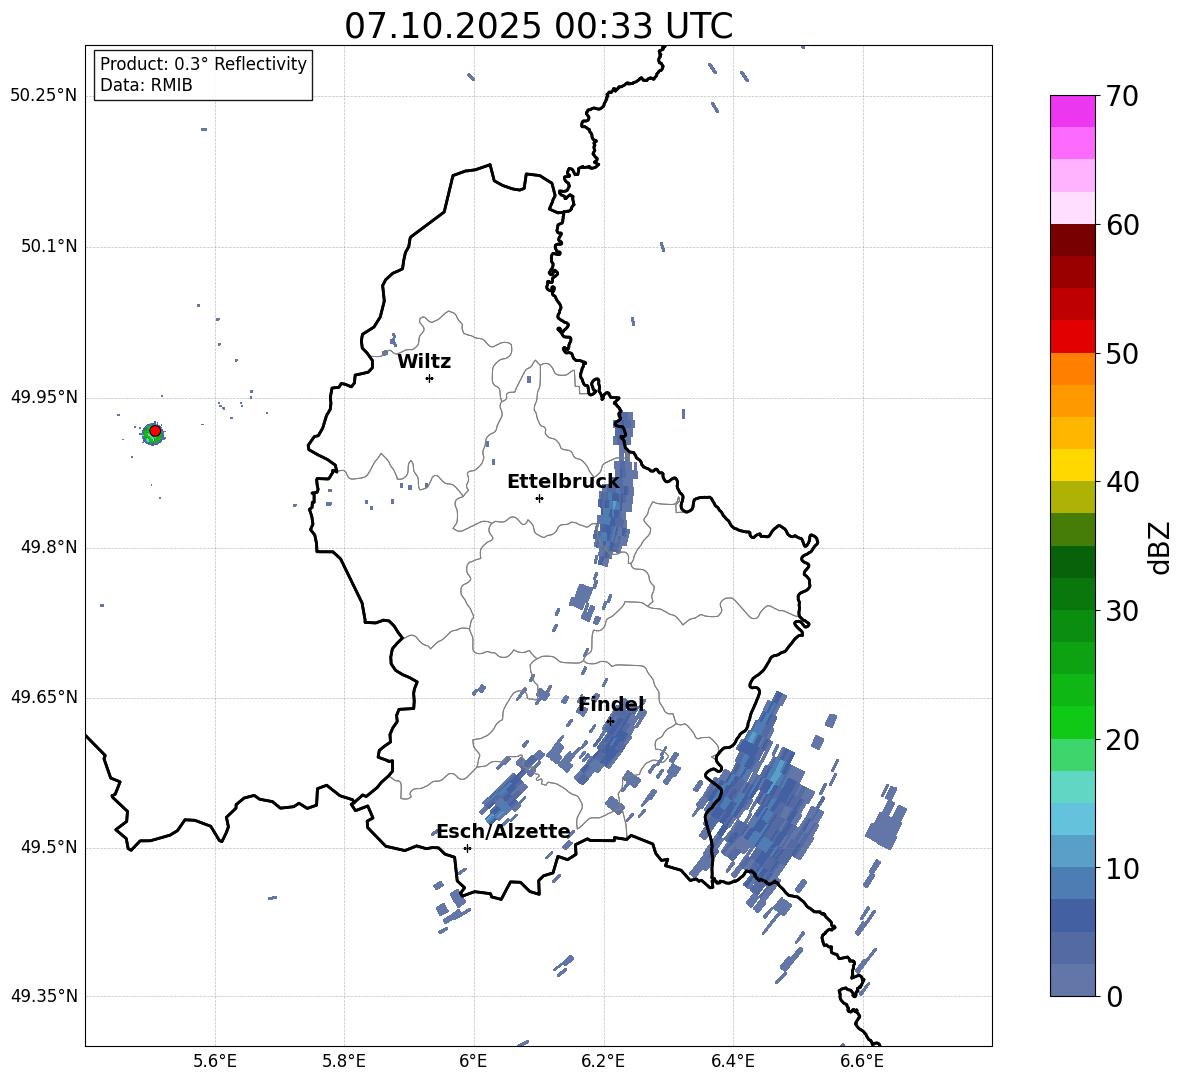Click the latitude tick label 49.95°N

[x=44, y=397]
